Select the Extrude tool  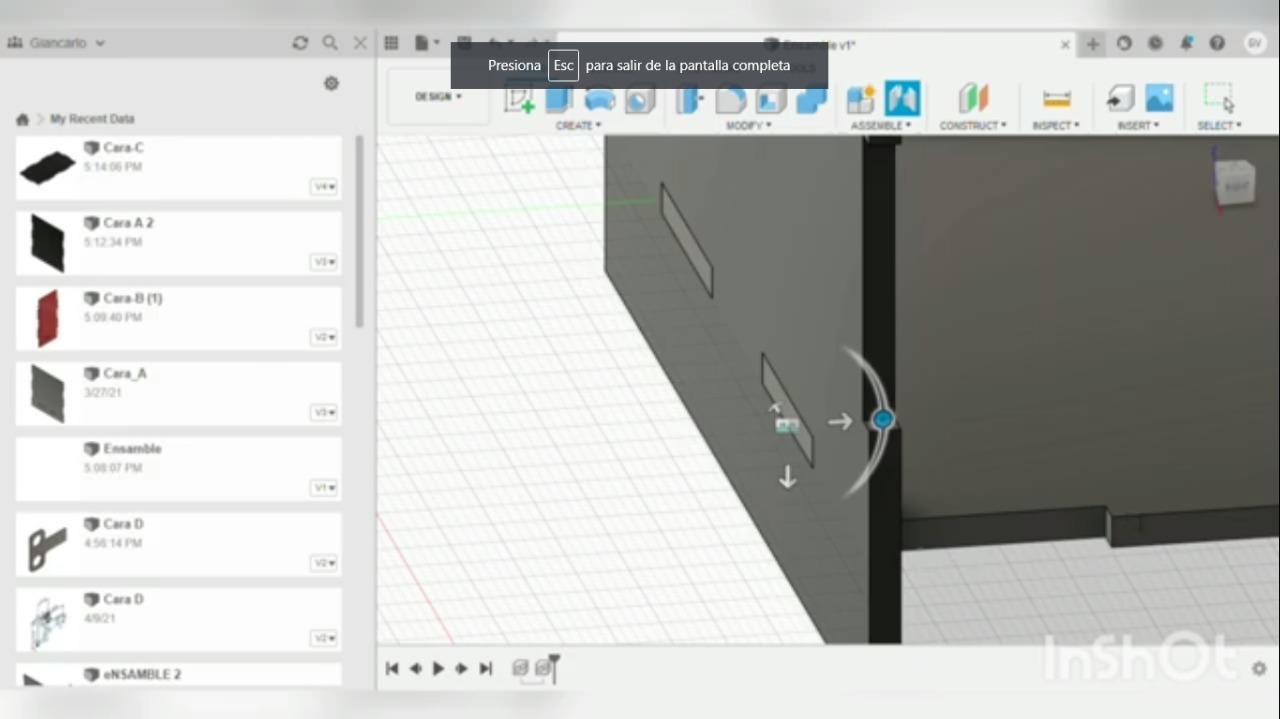(558, 99)
